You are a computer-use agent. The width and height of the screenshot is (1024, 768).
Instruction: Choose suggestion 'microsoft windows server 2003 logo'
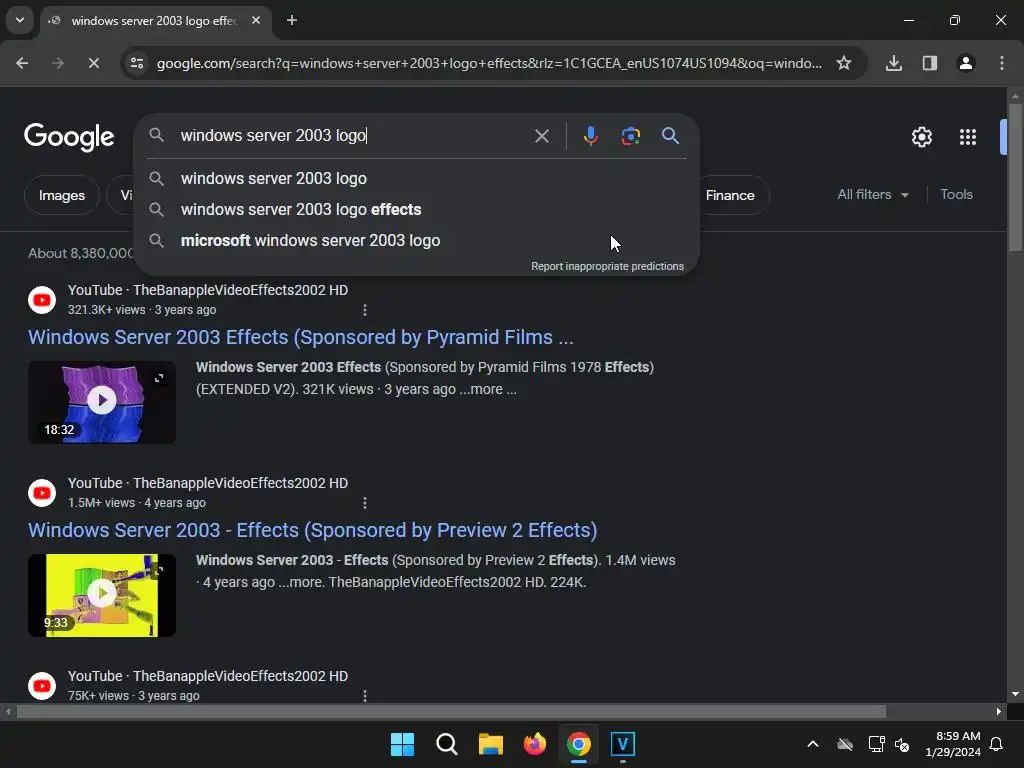click(x=416, y=240)
